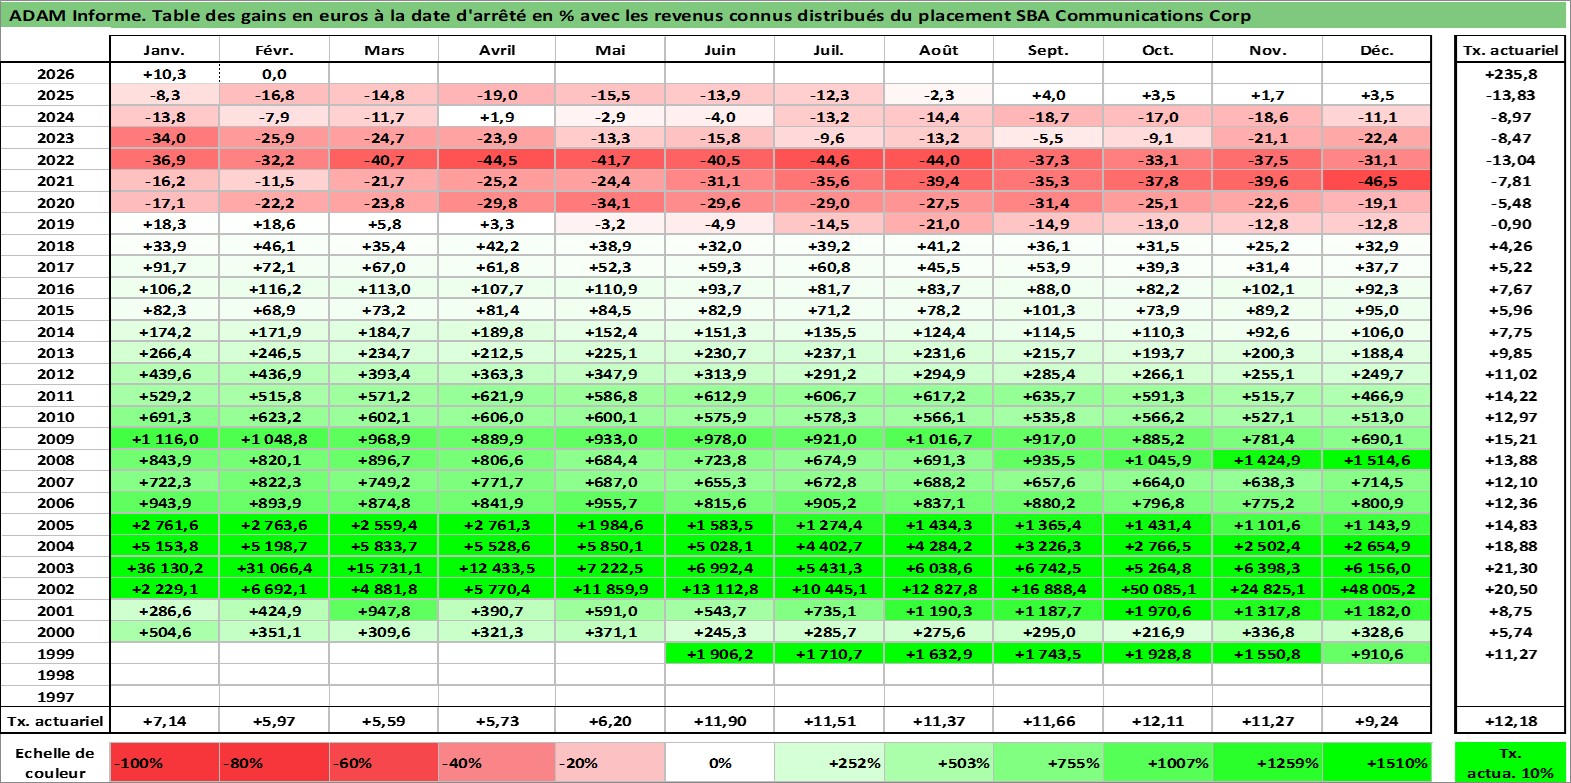Viewport: 1571px width, 783px height.
Task: Select the +1,9 cell in April 2024
Action: (497, 117)
